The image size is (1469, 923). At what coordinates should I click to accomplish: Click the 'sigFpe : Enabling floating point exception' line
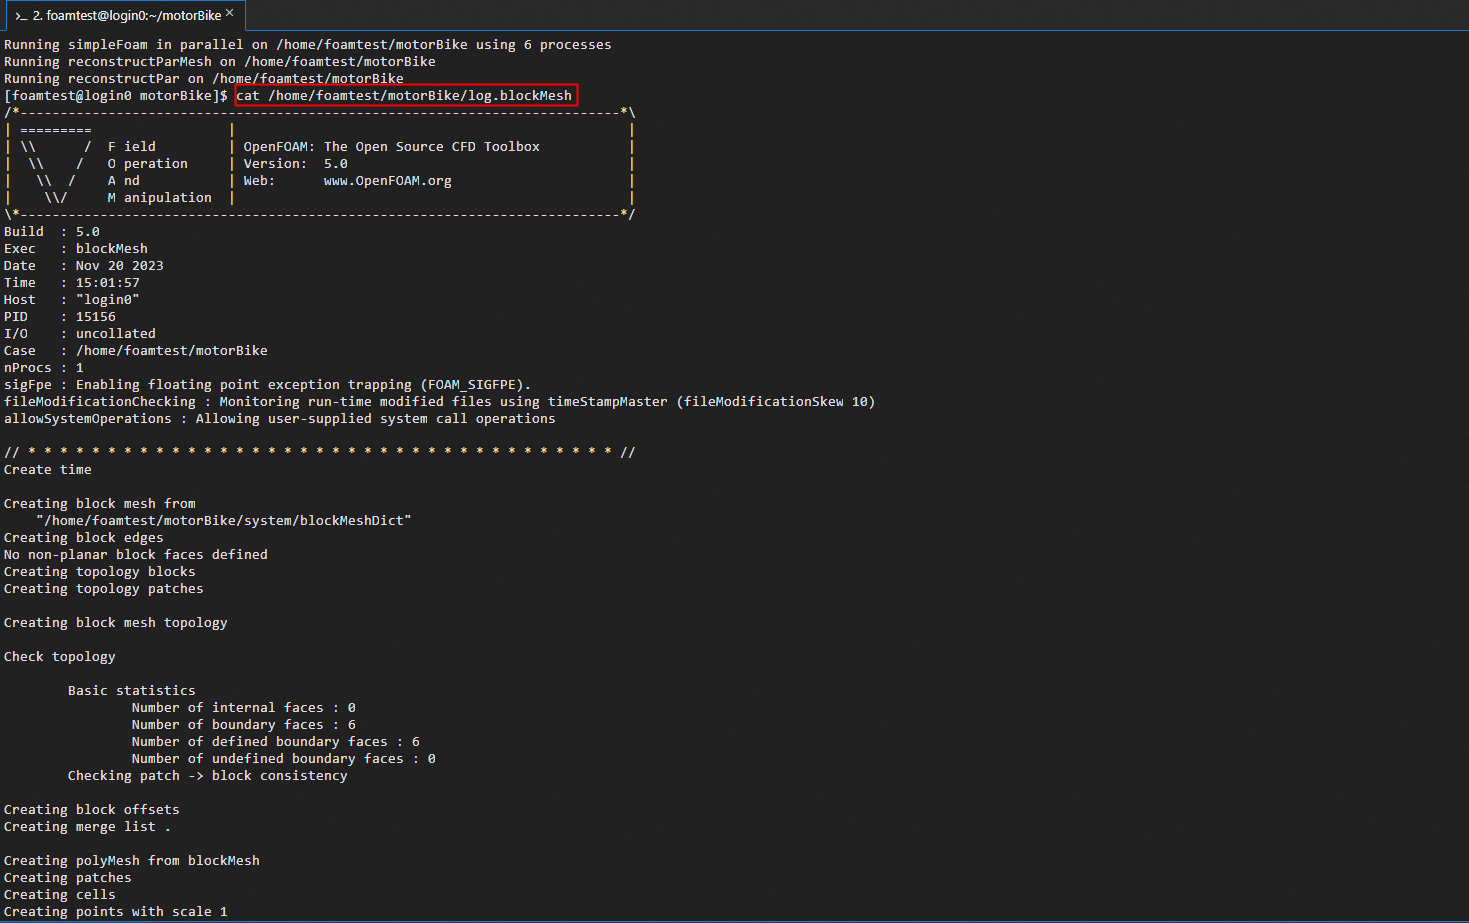pos(268,385)
